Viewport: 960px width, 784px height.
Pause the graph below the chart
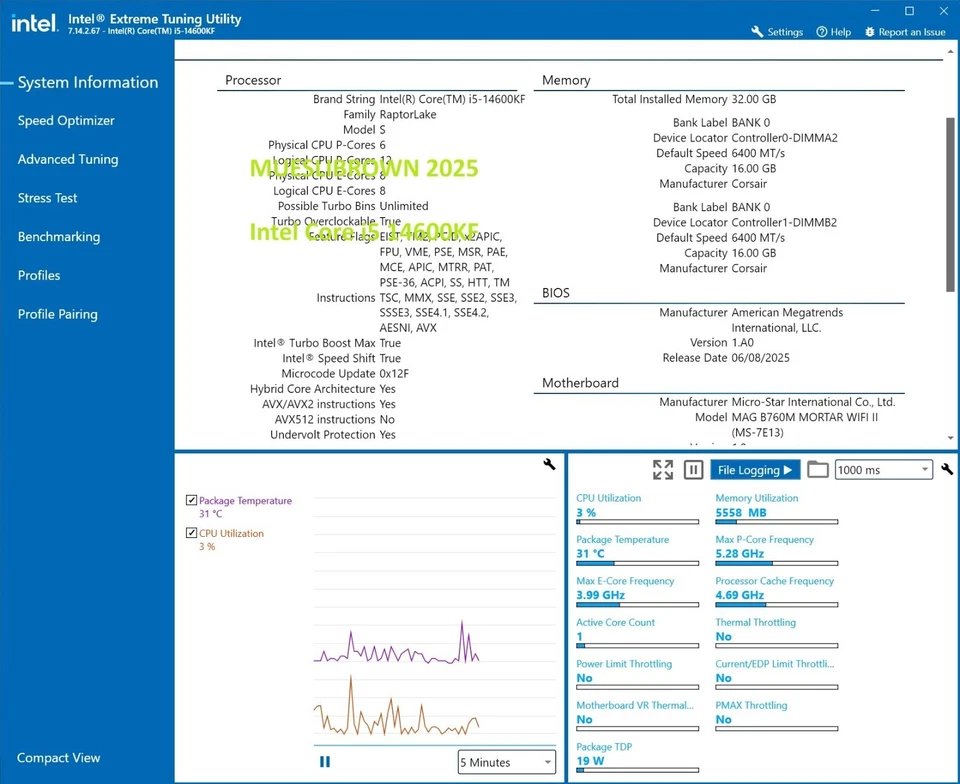(x=324, y=761)
